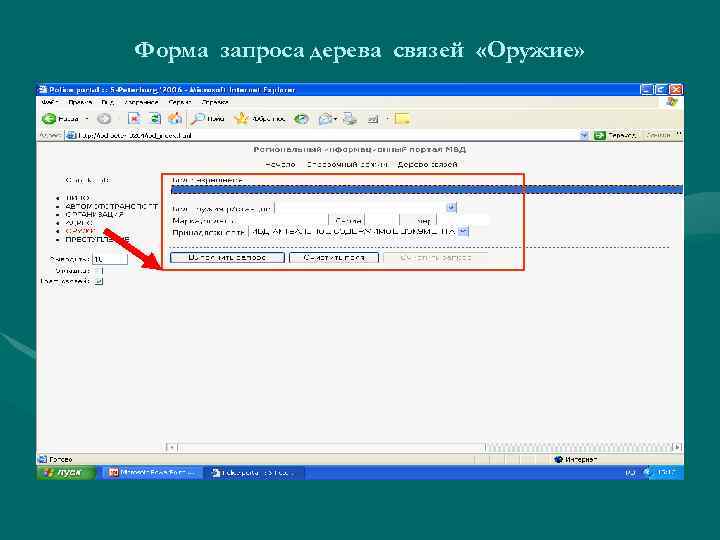The height and width of the screenshot is (540, 720).
Task: Open the Вид menu
Action: [107, 102]
